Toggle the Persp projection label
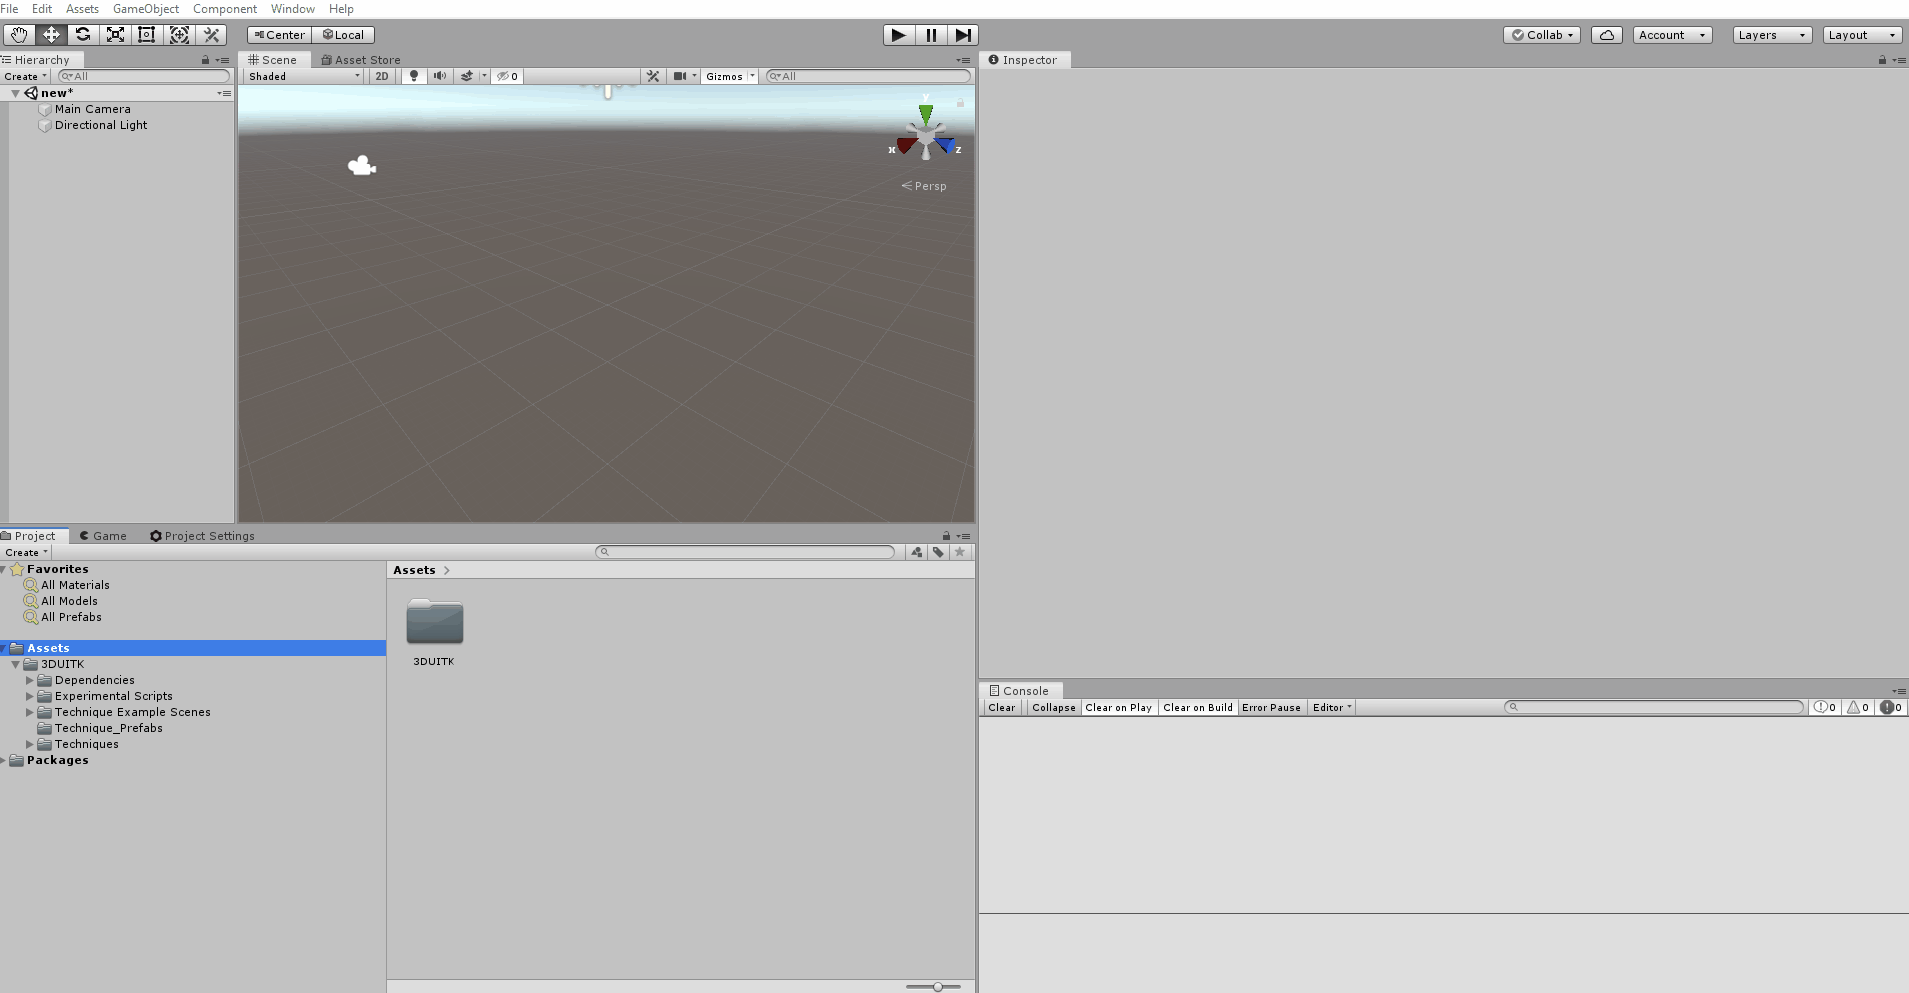Image resolution: width=1909 pixels, height=993 pixels. pyautogui.click(x=924, y=186)
